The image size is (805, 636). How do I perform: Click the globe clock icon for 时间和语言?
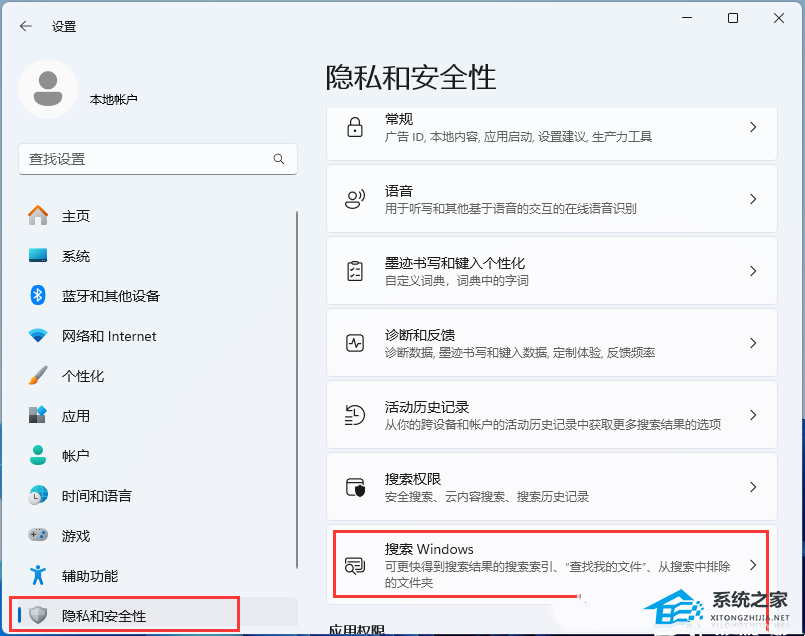tap(38, 495)
